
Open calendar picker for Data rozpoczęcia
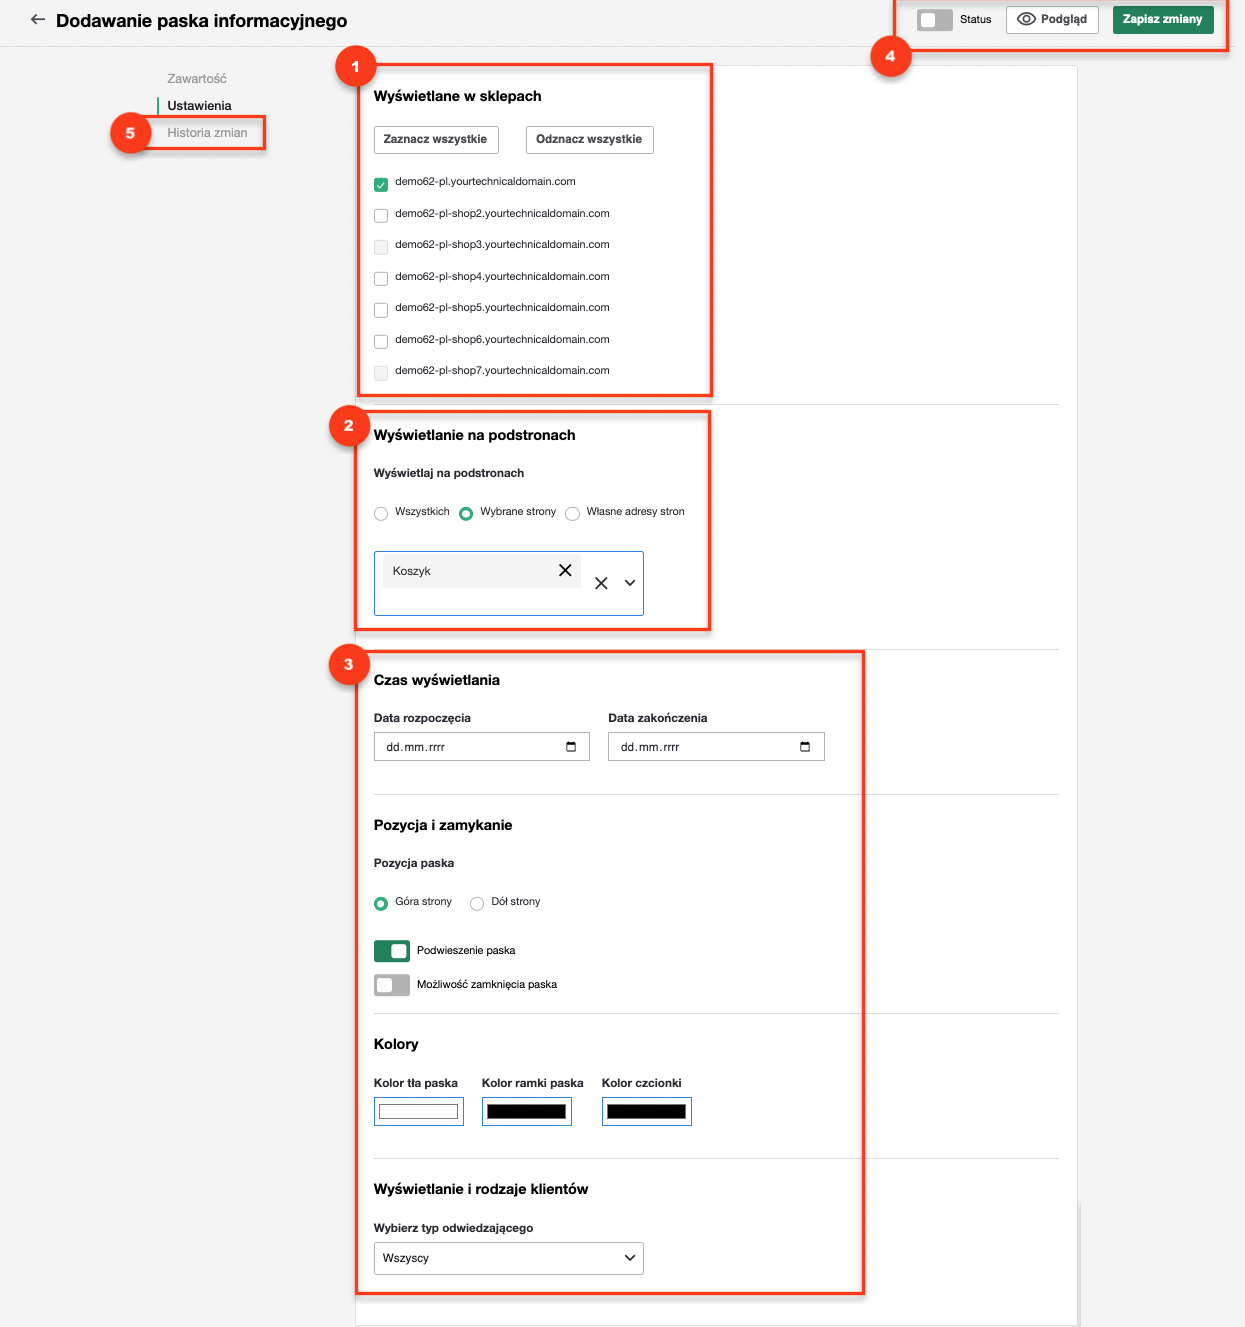pyautogui.click(x=571, y=747)
